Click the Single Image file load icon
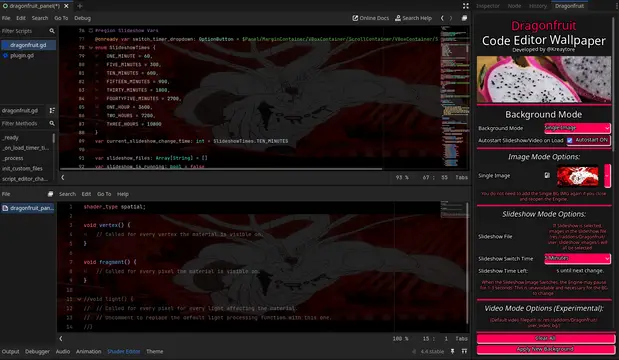Screen dimensions: 619x360 pyautogui.click(x=547, y=175)
